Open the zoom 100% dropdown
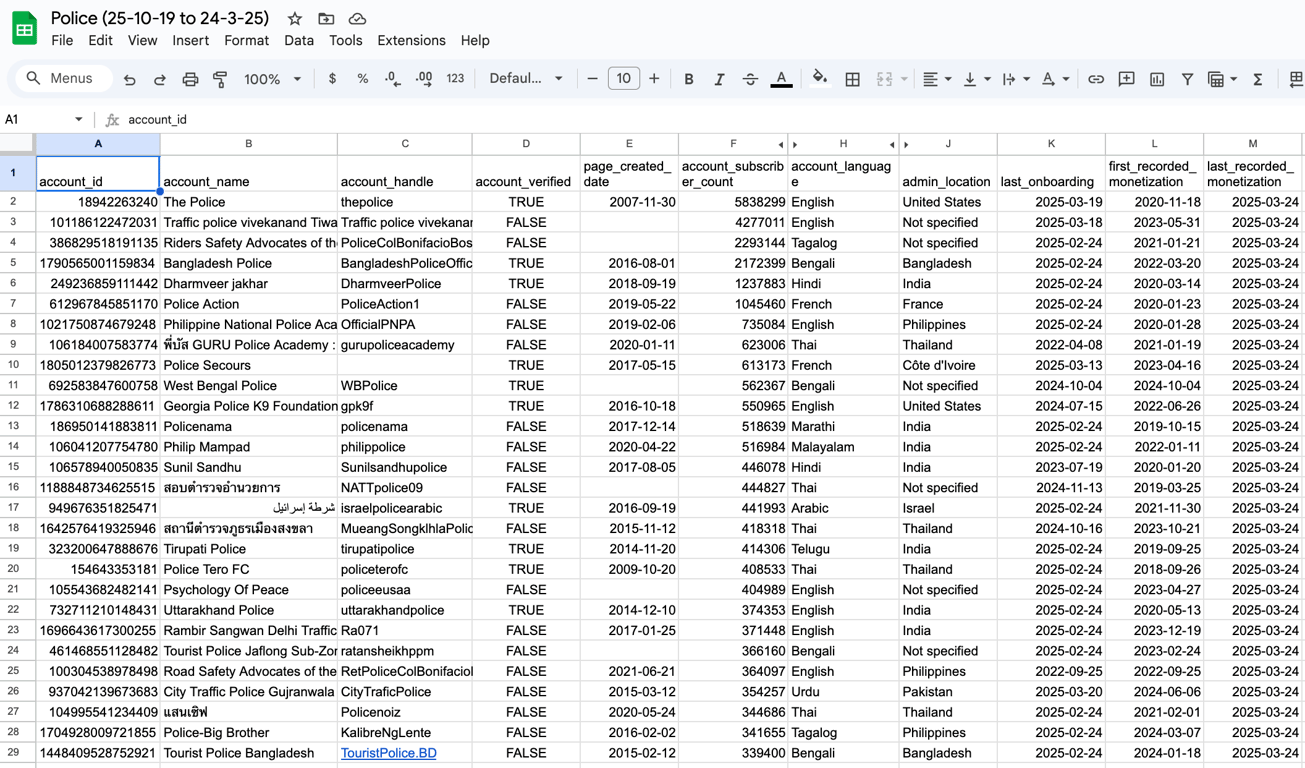 (272, 79)
